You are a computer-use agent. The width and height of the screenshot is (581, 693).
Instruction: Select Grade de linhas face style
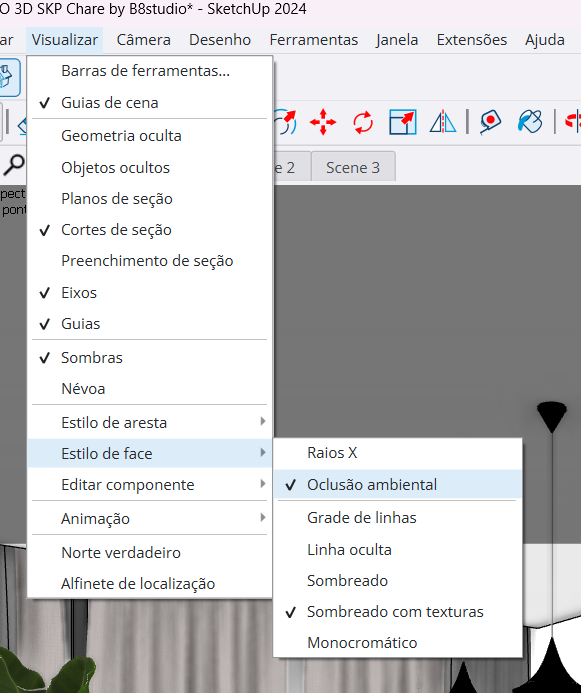pos(398,518)
